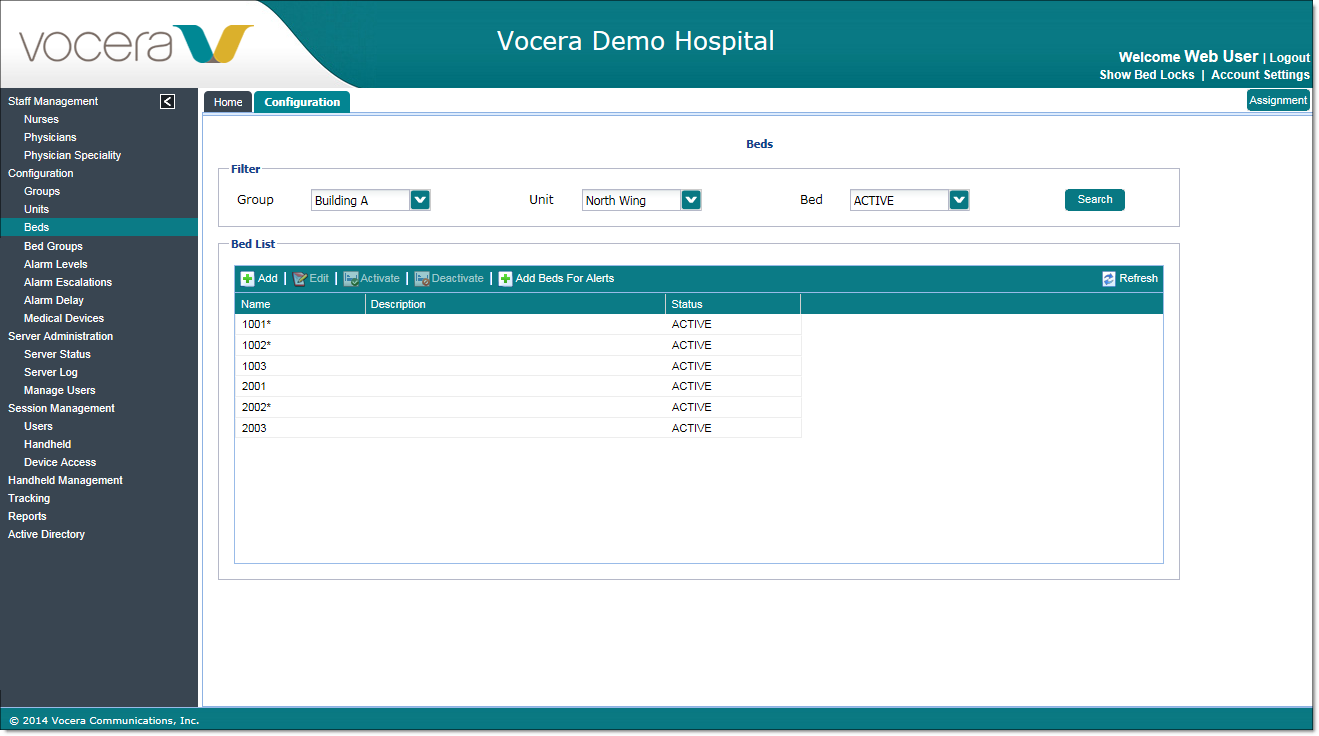Sort by the Description column header

point(515,304)
